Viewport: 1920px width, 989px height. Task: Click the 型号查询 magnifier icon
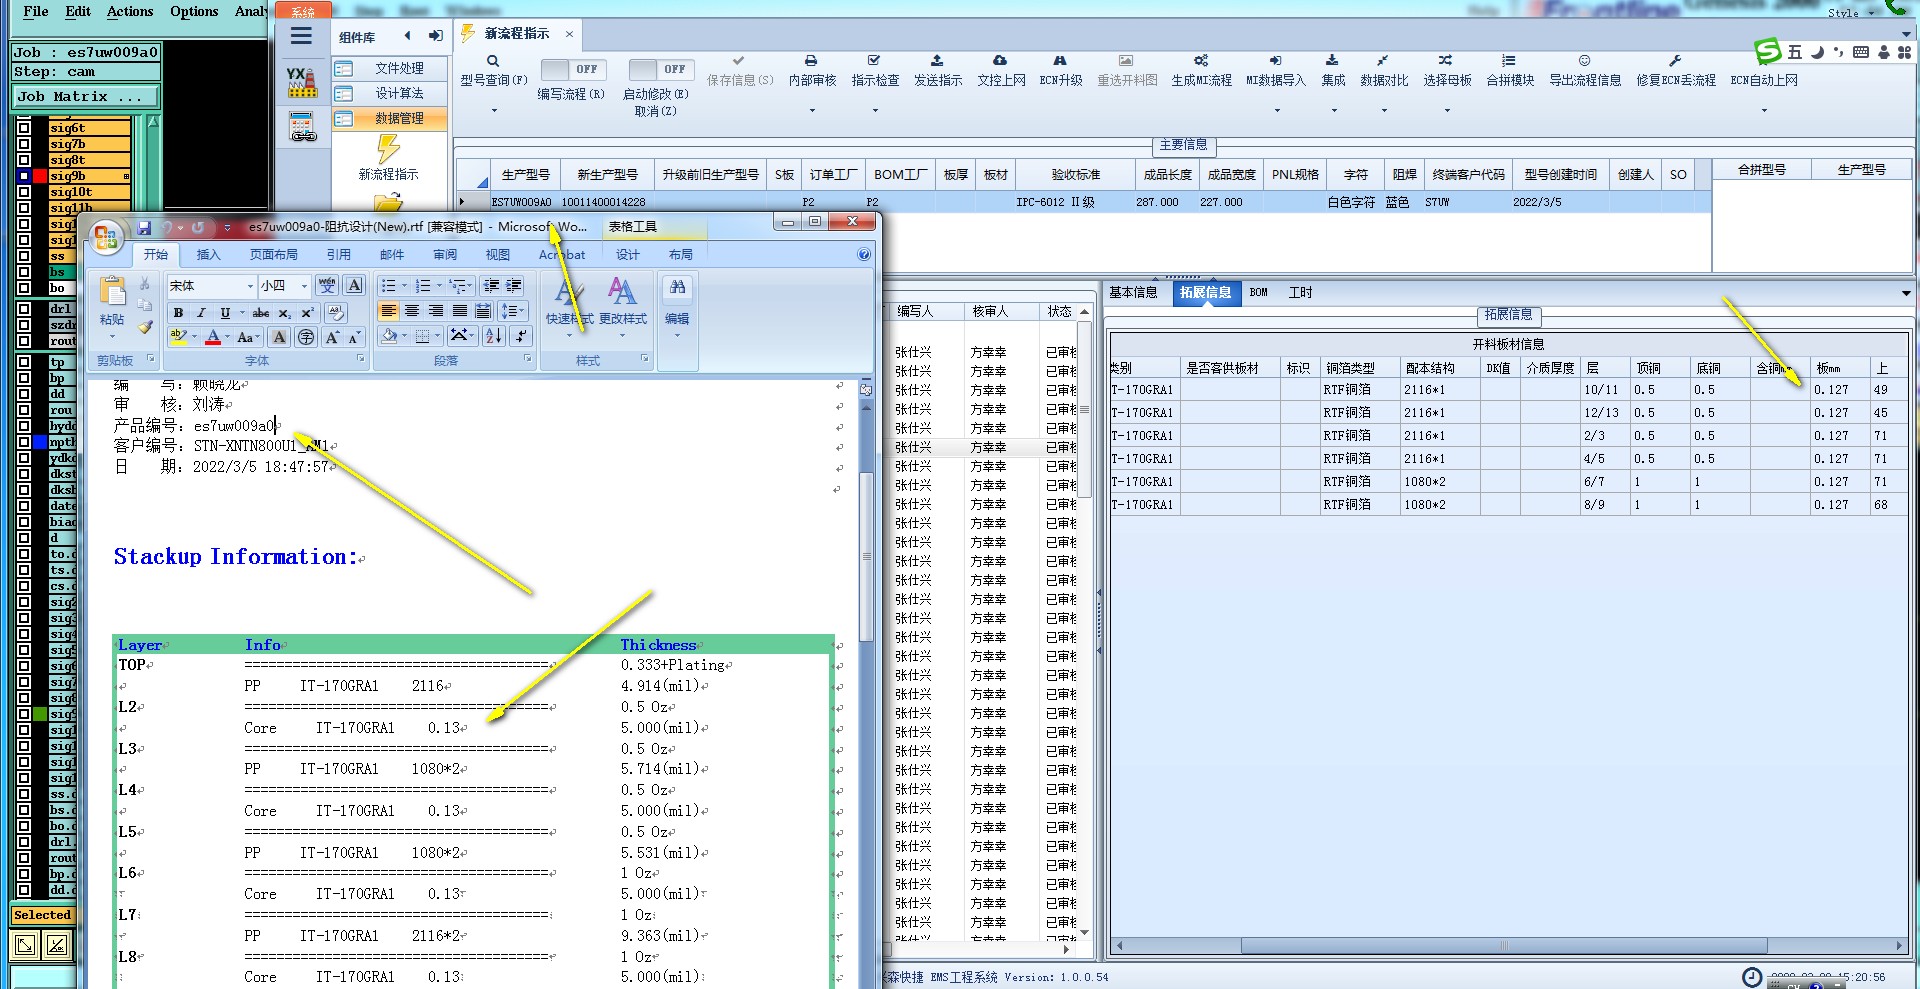[493, 61]
